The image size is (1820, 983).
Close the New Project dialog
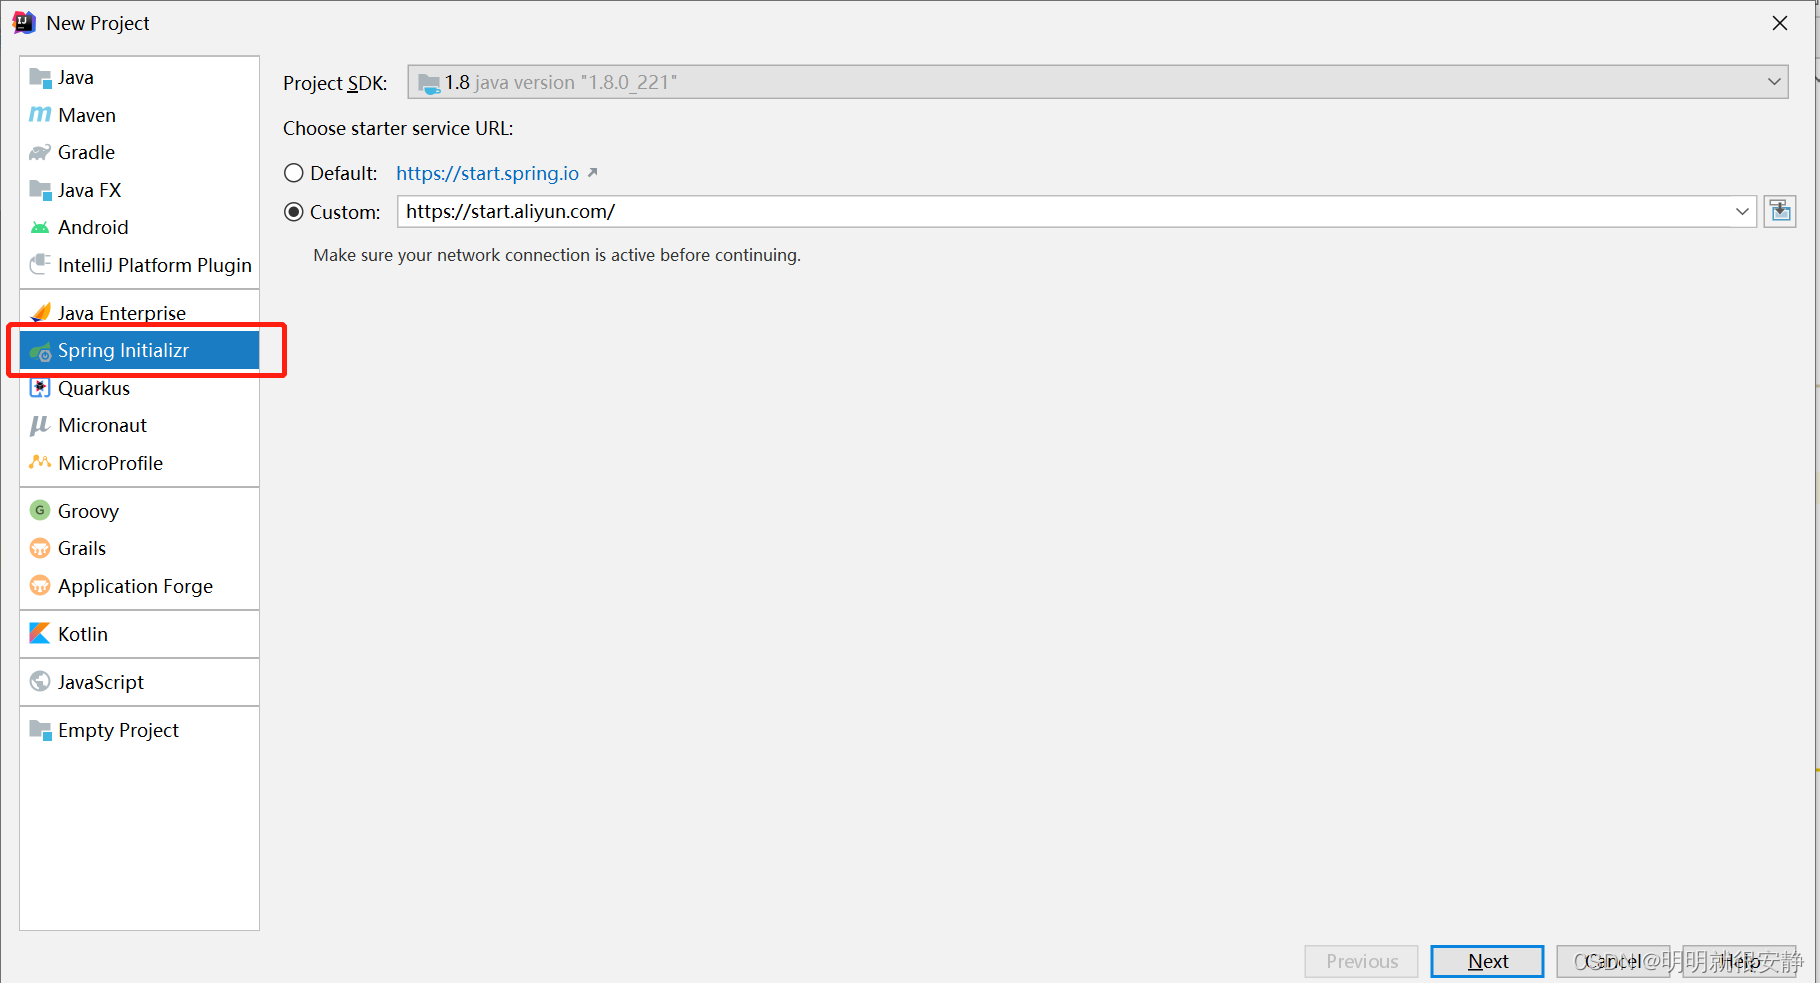click(x=1780, y=23)
